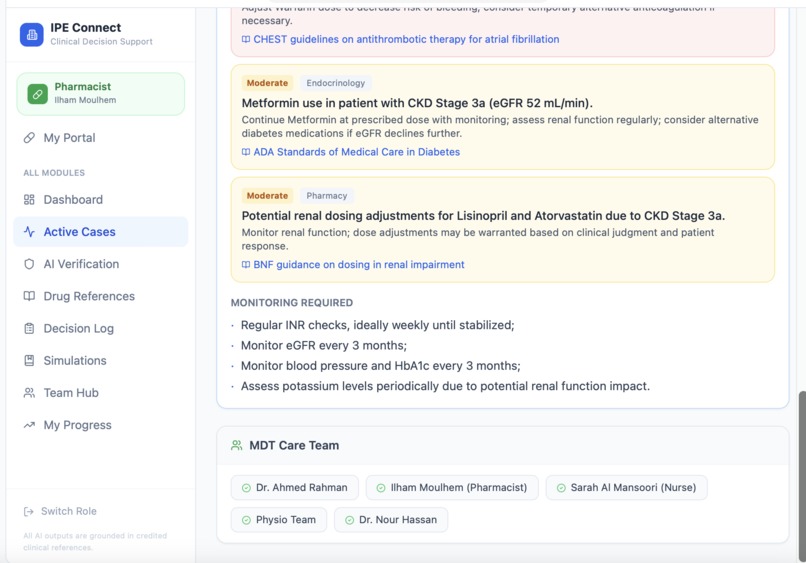Click book icon beside BNF guidance link
Image resolution: width=806 pixels, height=563 pixels.
pos(246,264)
